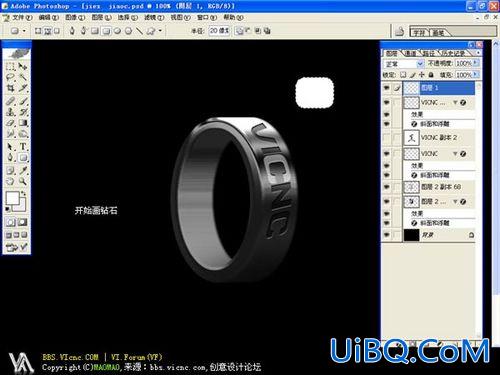Image resolution: width=500 pixels, height=375 pixels.
Task: Collapse effects of the VICNC layer
Action: pyautogui.click(x=455, y=154)
